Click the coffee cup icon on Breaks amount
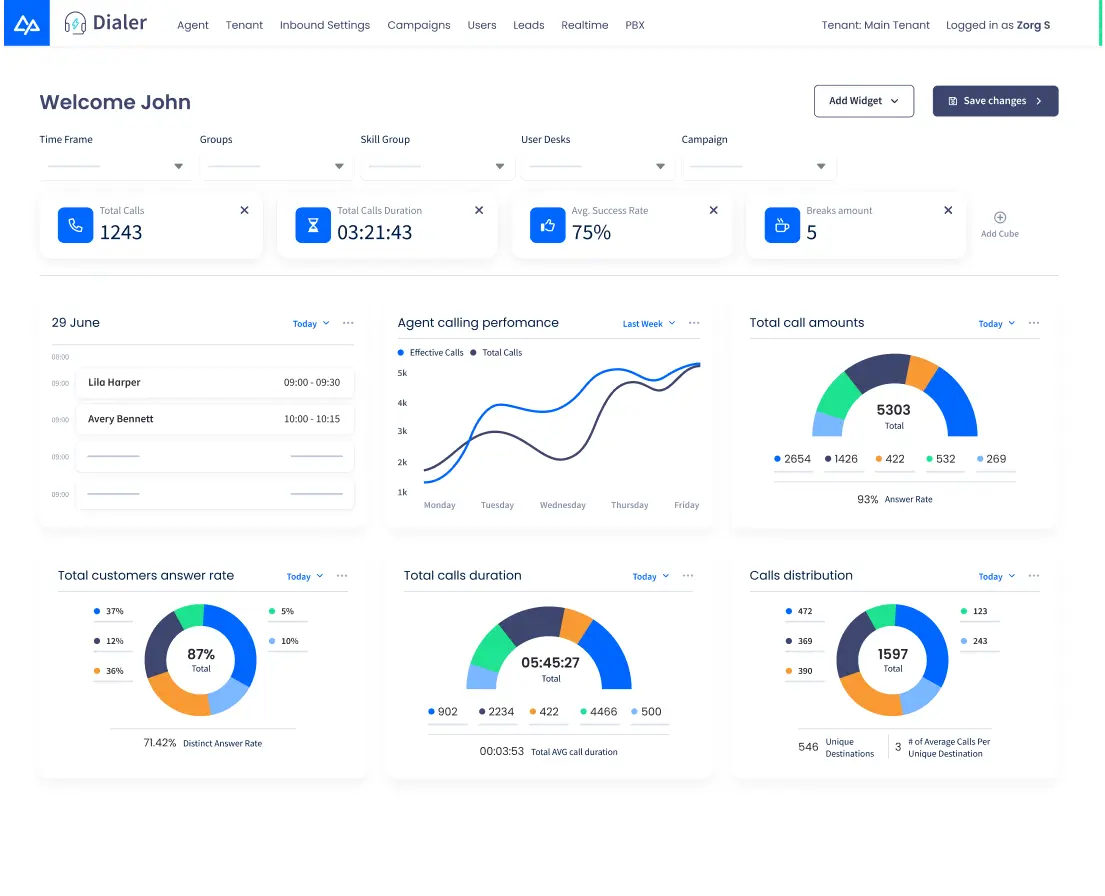 [x=782, y=225]
